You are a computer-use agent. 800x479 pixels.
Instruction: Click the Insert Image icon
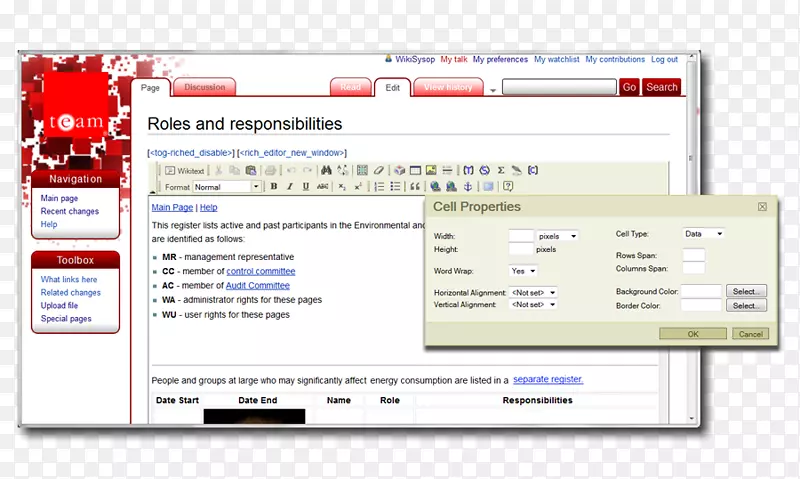[x=431, y=170]
